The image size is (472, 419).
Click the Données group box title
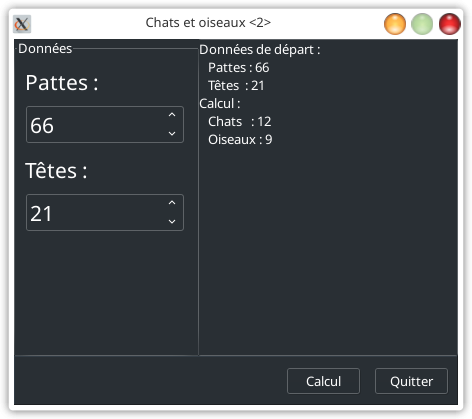pyautogui.click(x=45, y=49)
